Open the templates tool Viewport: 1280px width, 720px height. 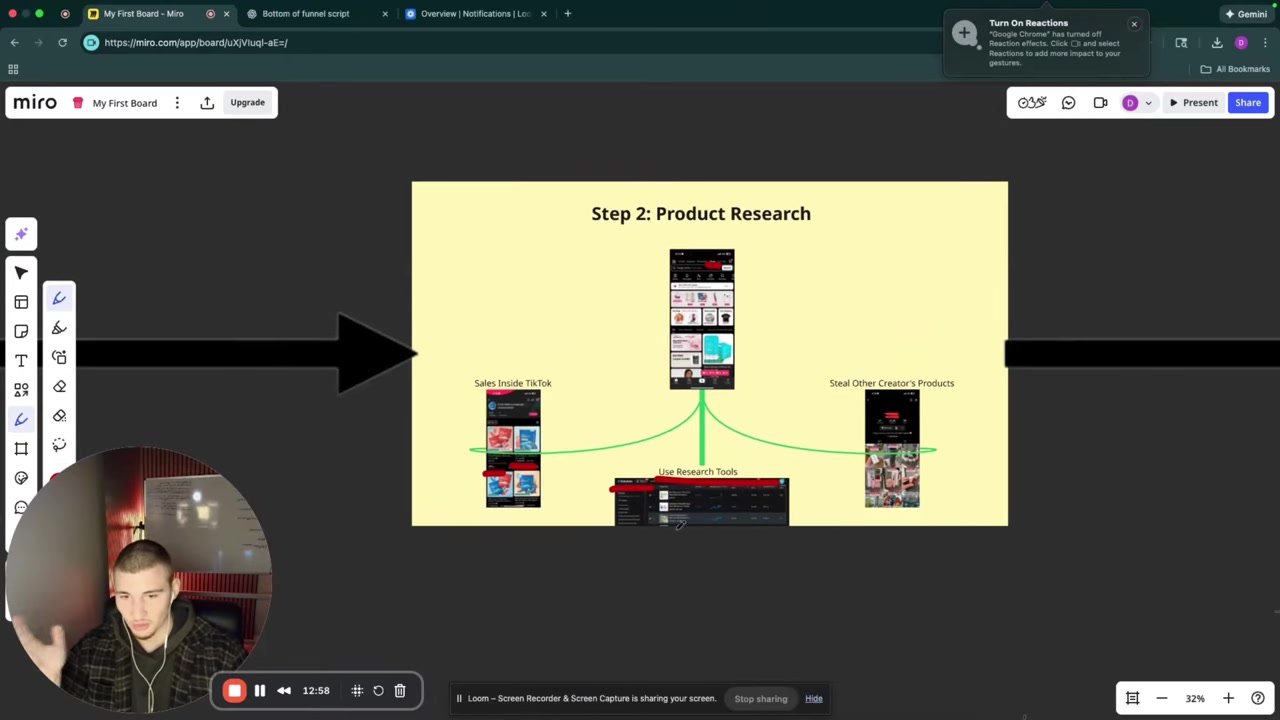[21, 302]
